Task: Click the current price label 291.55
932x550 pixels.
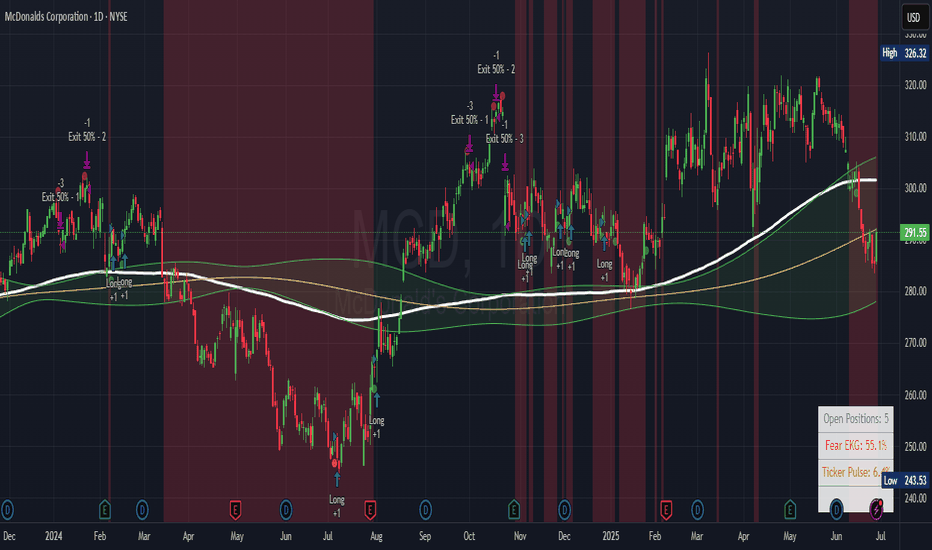Action: click(915, 232)
